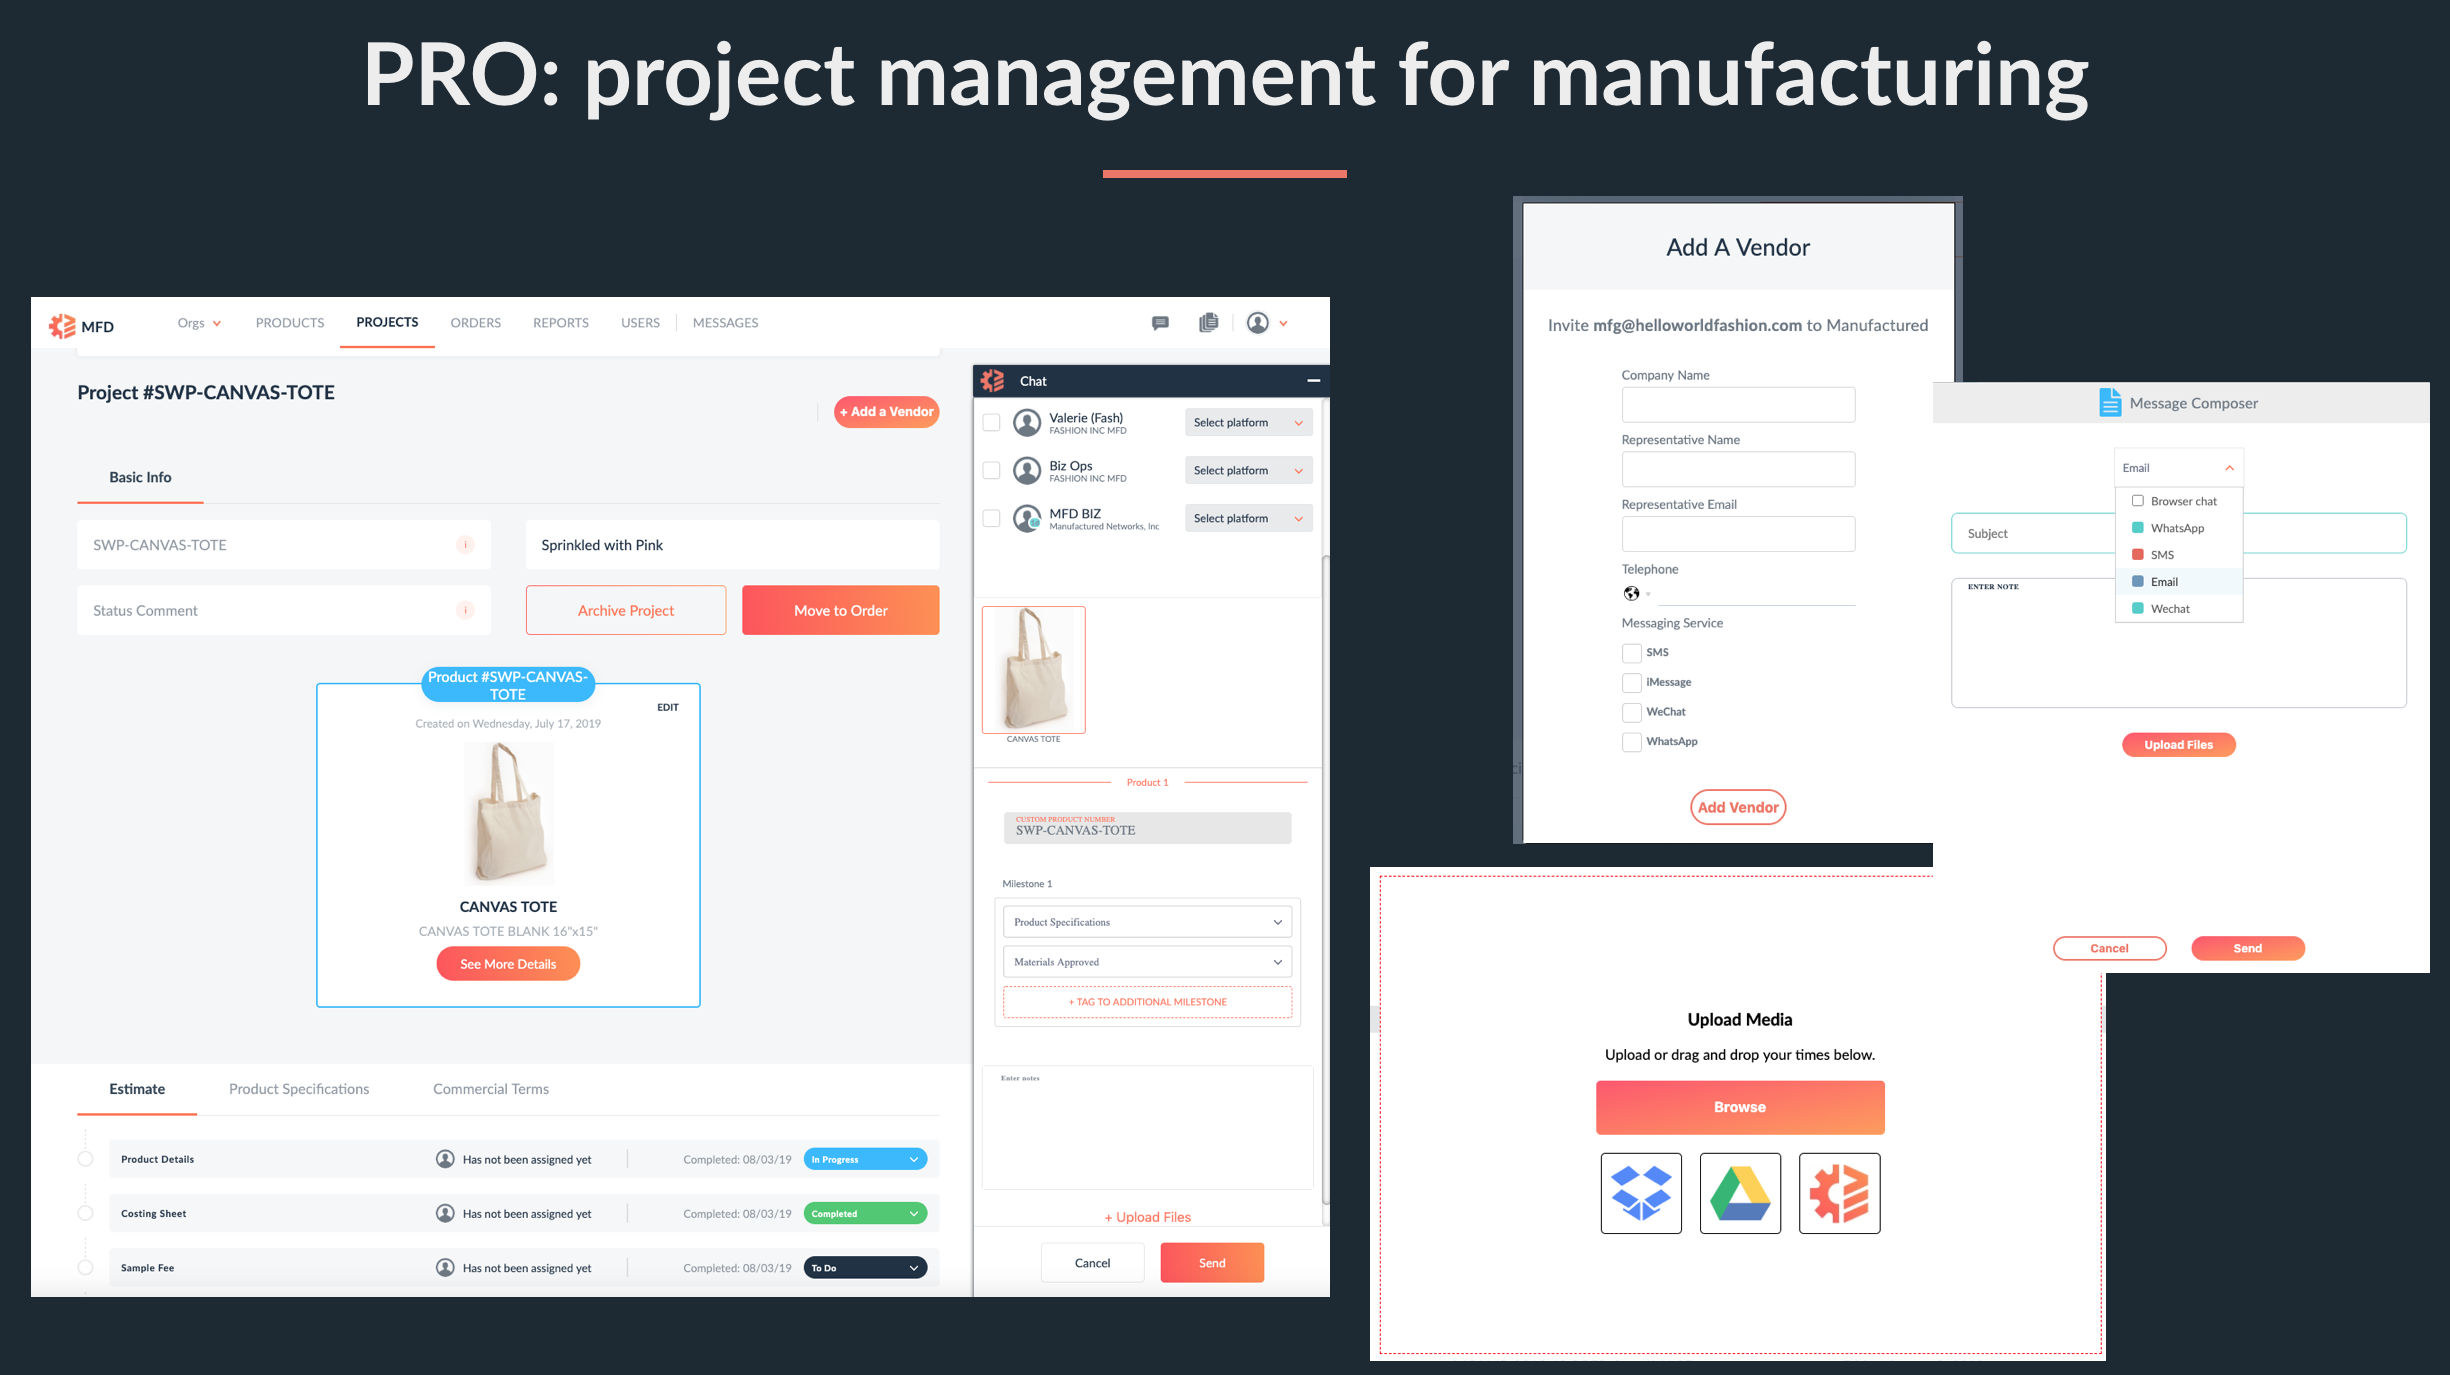Select the Dropbox upload source icon
The height and width of the screenshot is (1375, 2450).
[1641, 1193]
